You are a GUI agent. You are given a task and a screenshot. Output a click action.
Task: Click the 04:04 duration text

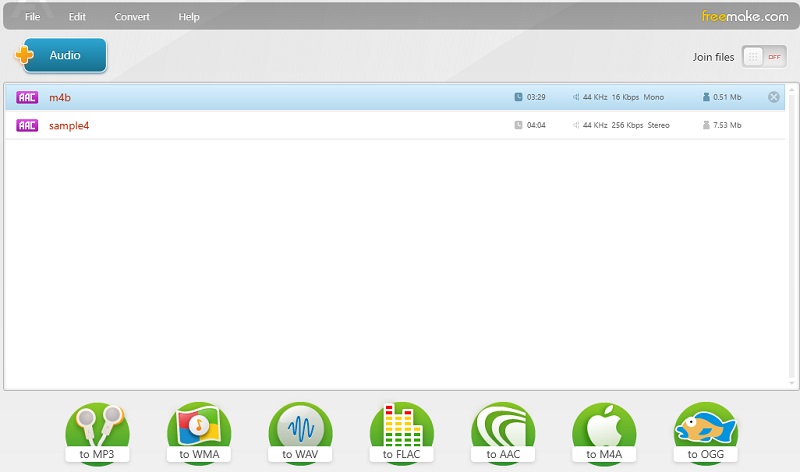point(536,125)
